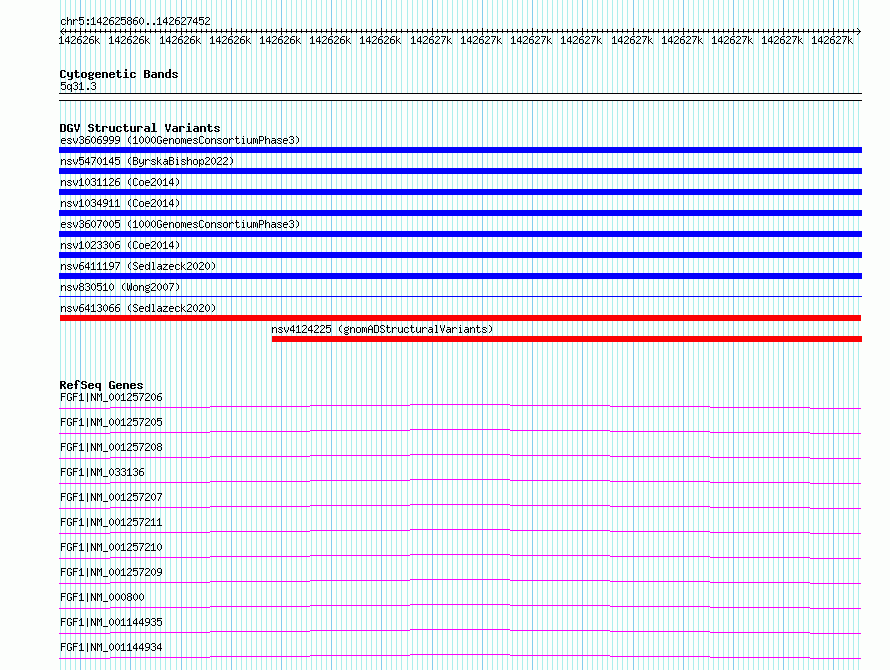Select transcript label FGF1|NM_000800
This screenshot has width=890, height=670.
[x=102, y=597]
